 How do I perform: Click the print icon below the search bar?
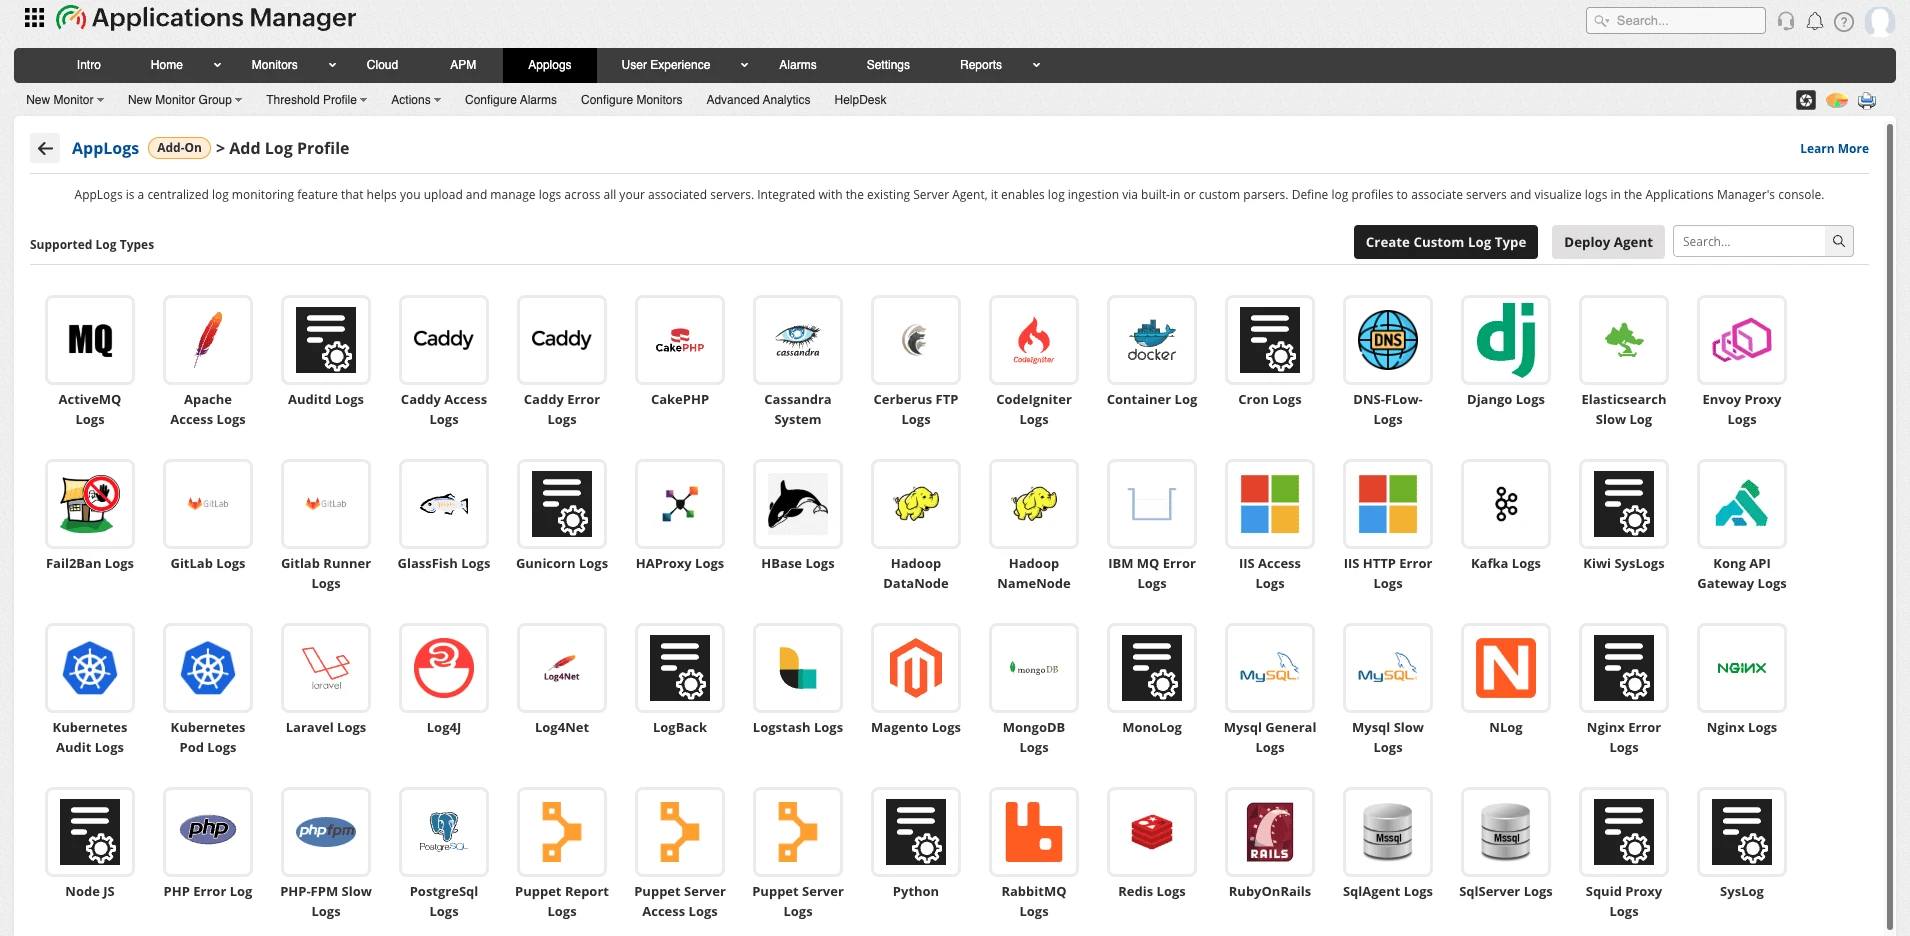pyautogui.click(x=1868, y=100)
